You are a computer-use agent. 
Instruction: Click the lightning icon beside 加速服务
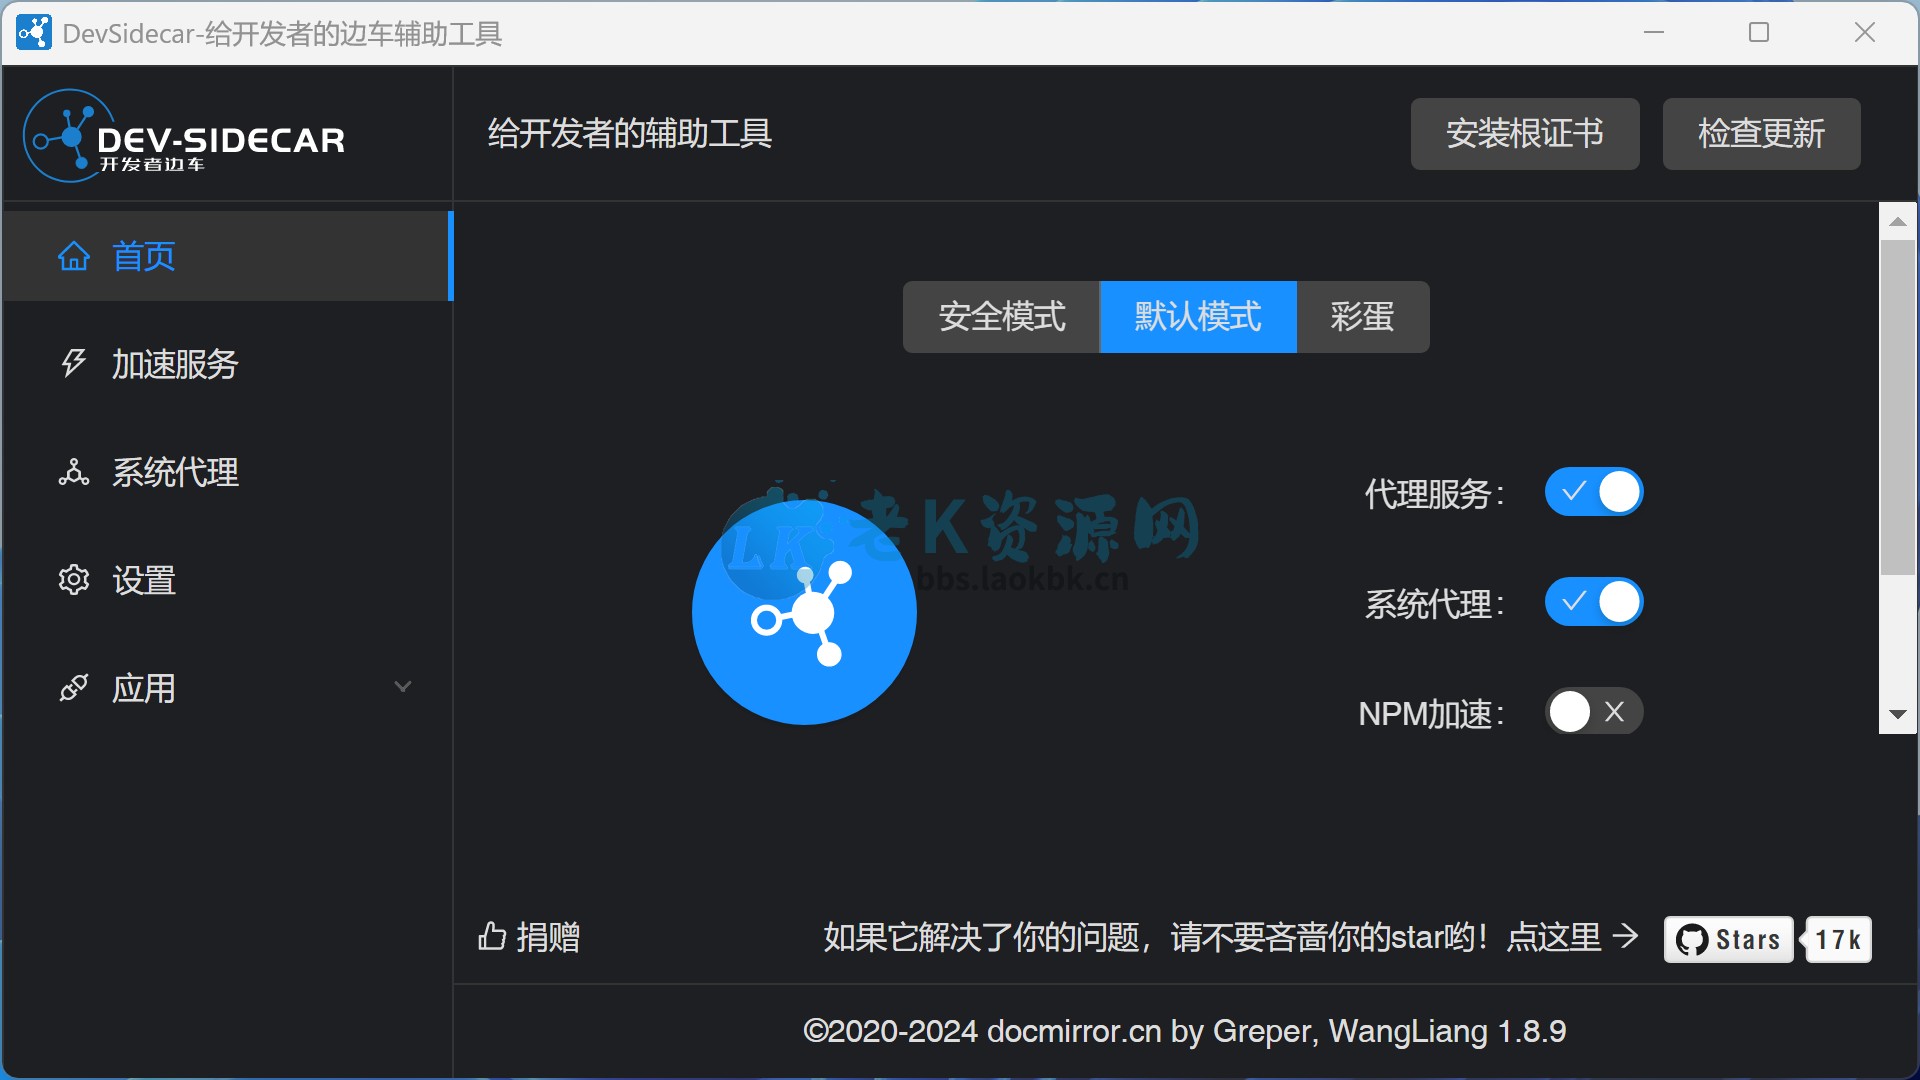73,363
